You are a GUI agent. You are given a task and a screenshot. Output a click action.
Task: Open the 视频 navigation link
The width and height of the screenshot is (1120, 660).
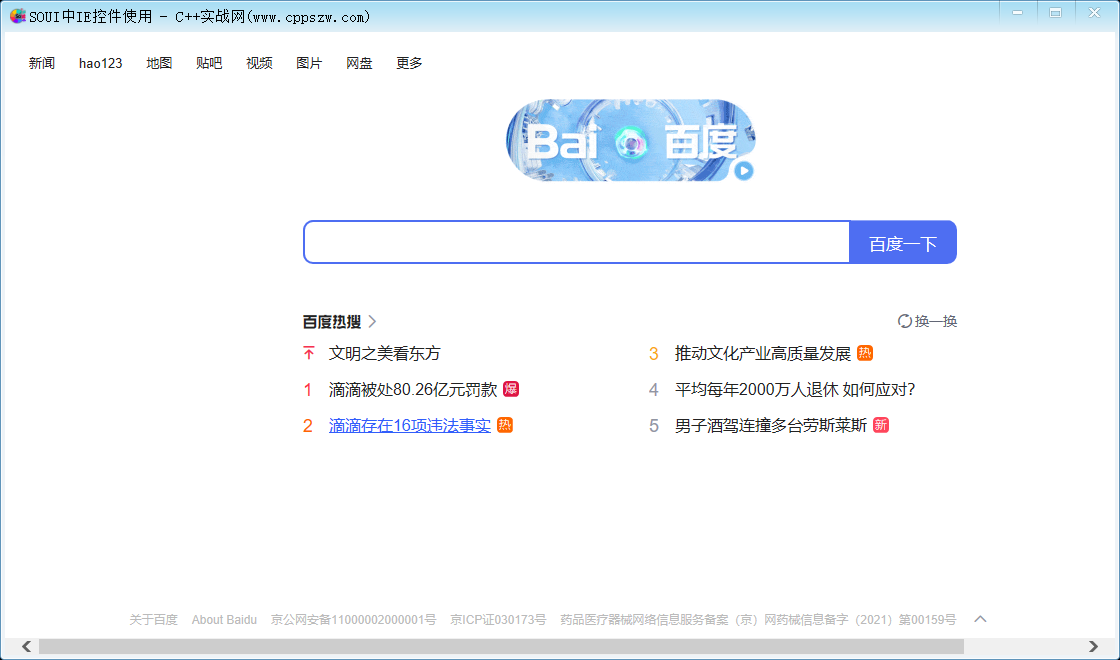coord(259,63)
